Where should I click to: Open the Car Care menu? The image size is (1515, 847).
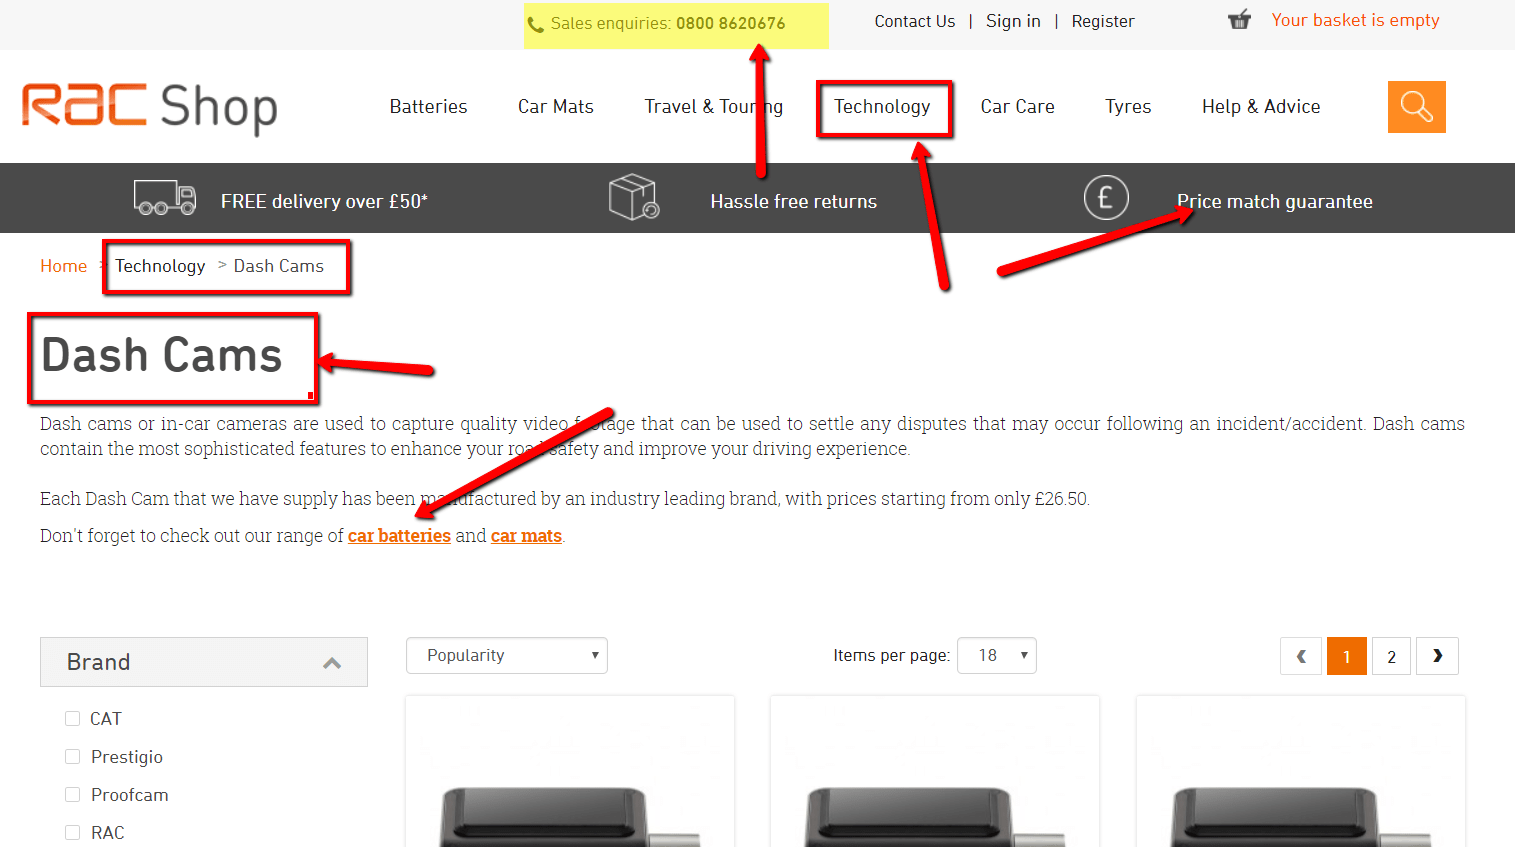(x=1017, y=107)
